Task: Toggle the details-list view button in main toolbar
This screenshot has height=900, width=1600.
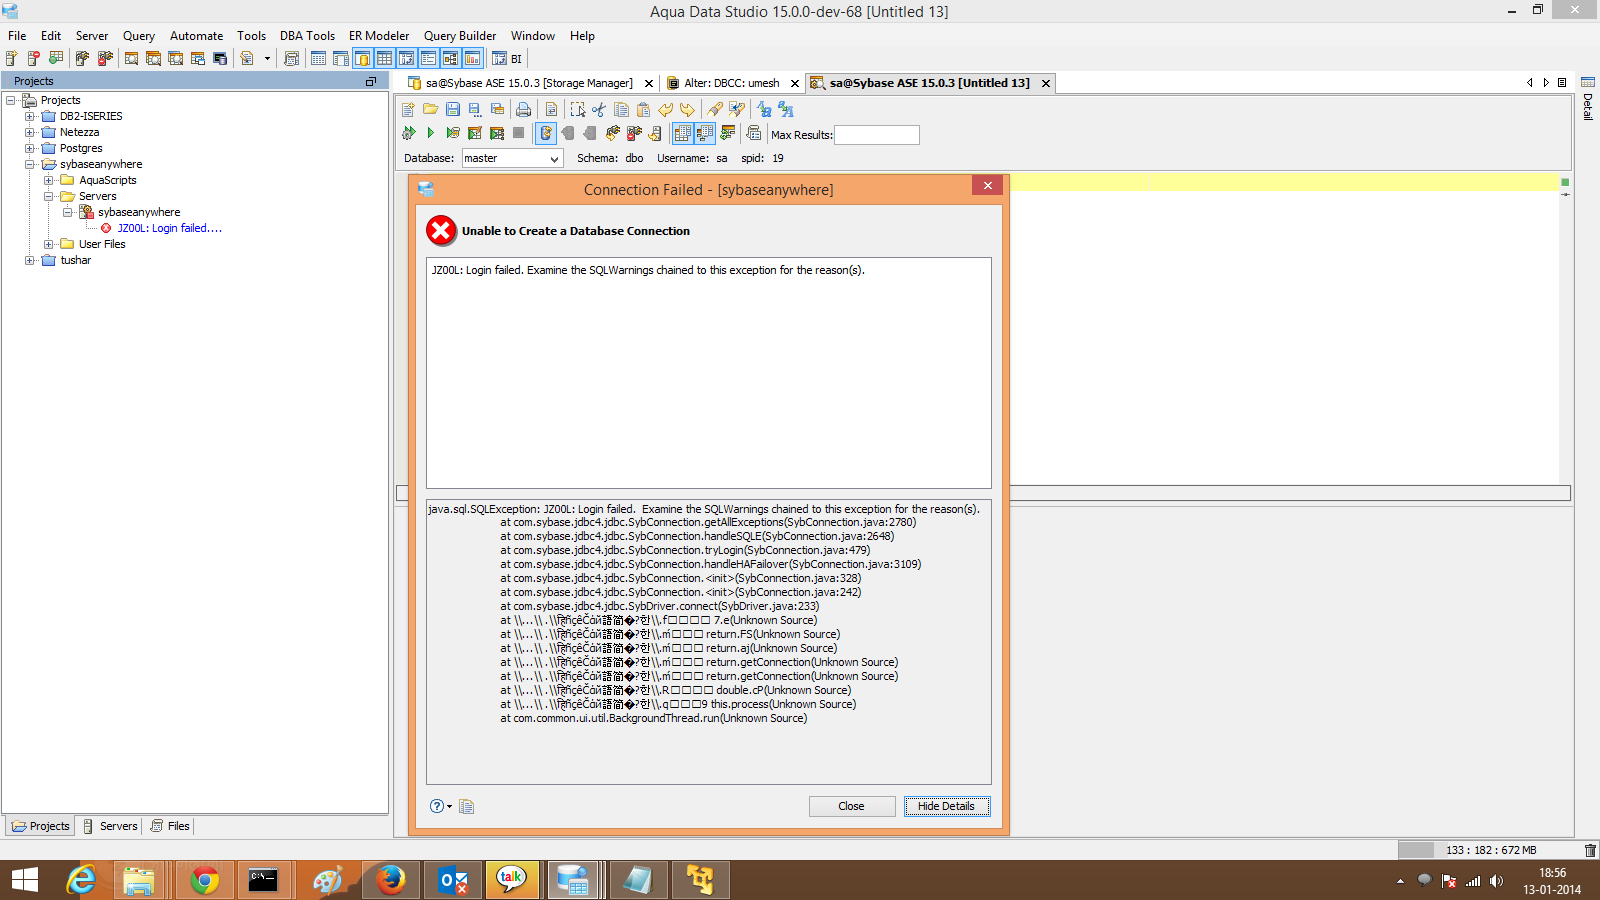Action: [x=428, y=59]
